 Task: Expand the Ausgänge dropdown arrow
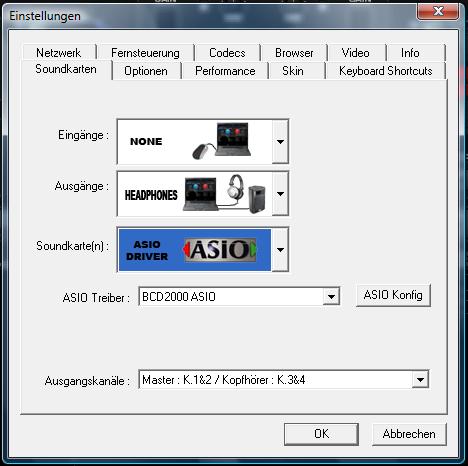coord(280,194)
